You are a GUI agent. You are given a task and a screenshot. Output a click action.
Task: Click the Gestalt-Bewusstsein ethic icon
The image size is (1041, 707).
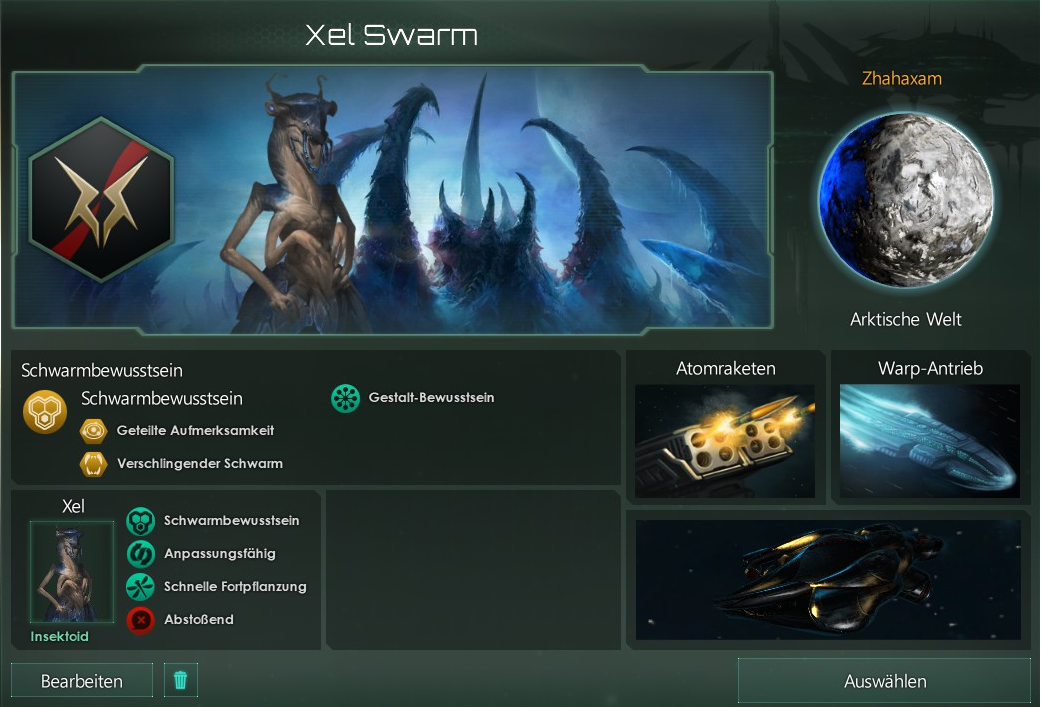pyautogui.click(x=345, y=398)
